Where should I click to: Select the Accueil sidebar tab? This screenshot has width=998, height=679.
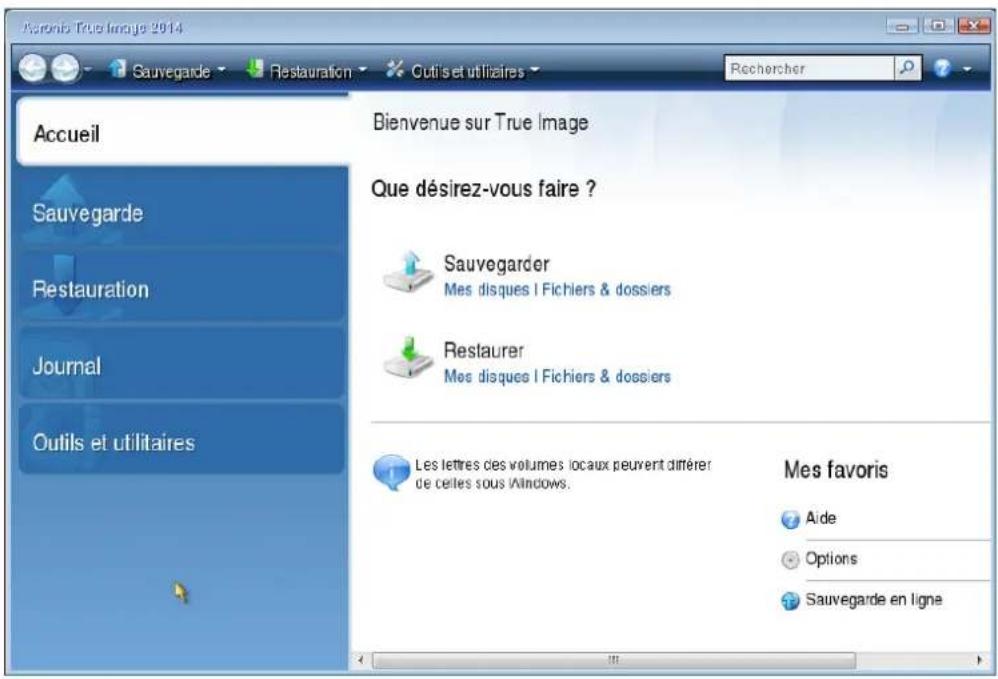(183, 132)
